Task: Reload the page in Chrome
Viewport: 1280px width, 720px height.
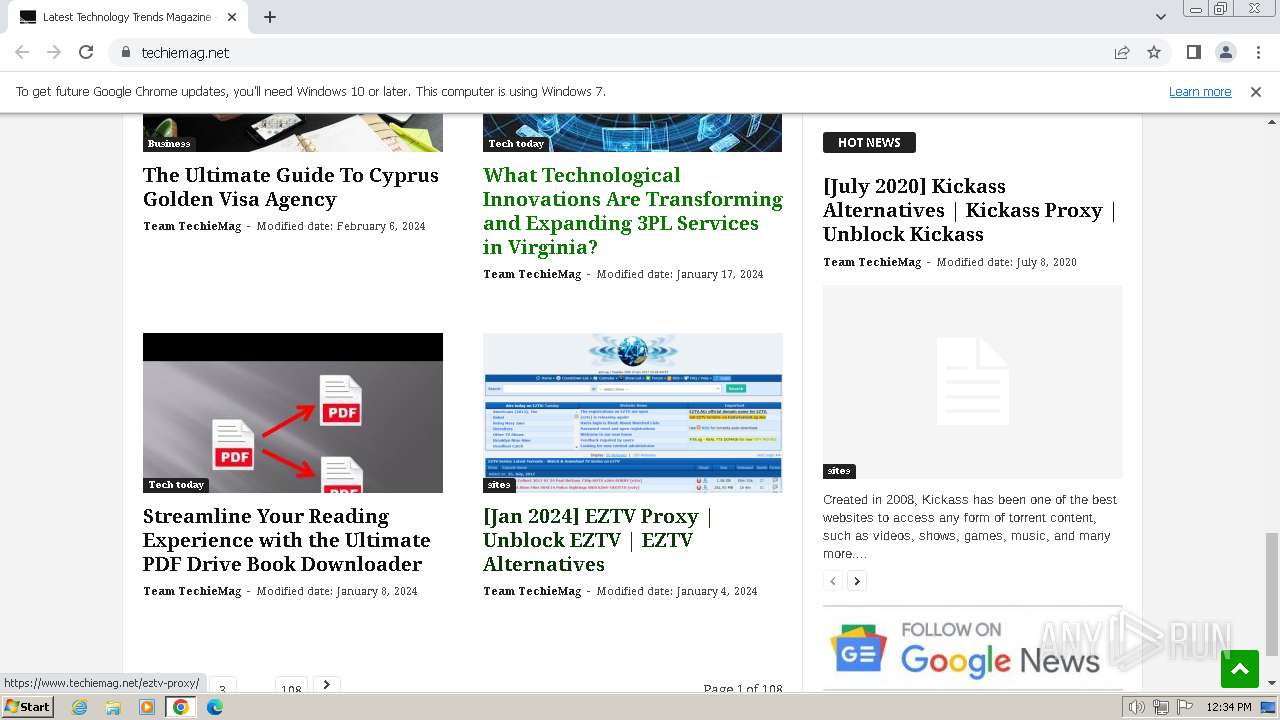Action: pyautogui.click(x=86, y=52)
